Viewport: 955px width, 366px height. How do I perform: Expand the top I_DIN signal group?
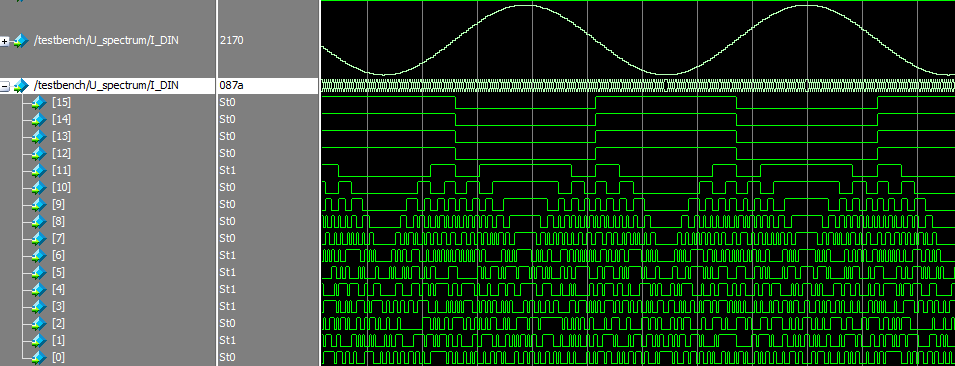[5, 41]
